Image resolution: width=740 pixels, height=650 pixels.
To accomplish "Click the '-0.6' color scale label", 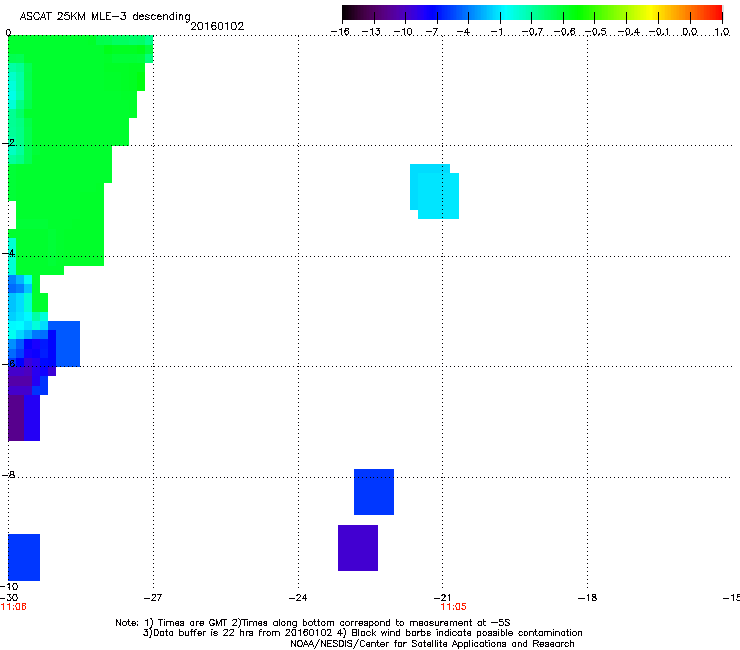I will [x=564, y=32].
